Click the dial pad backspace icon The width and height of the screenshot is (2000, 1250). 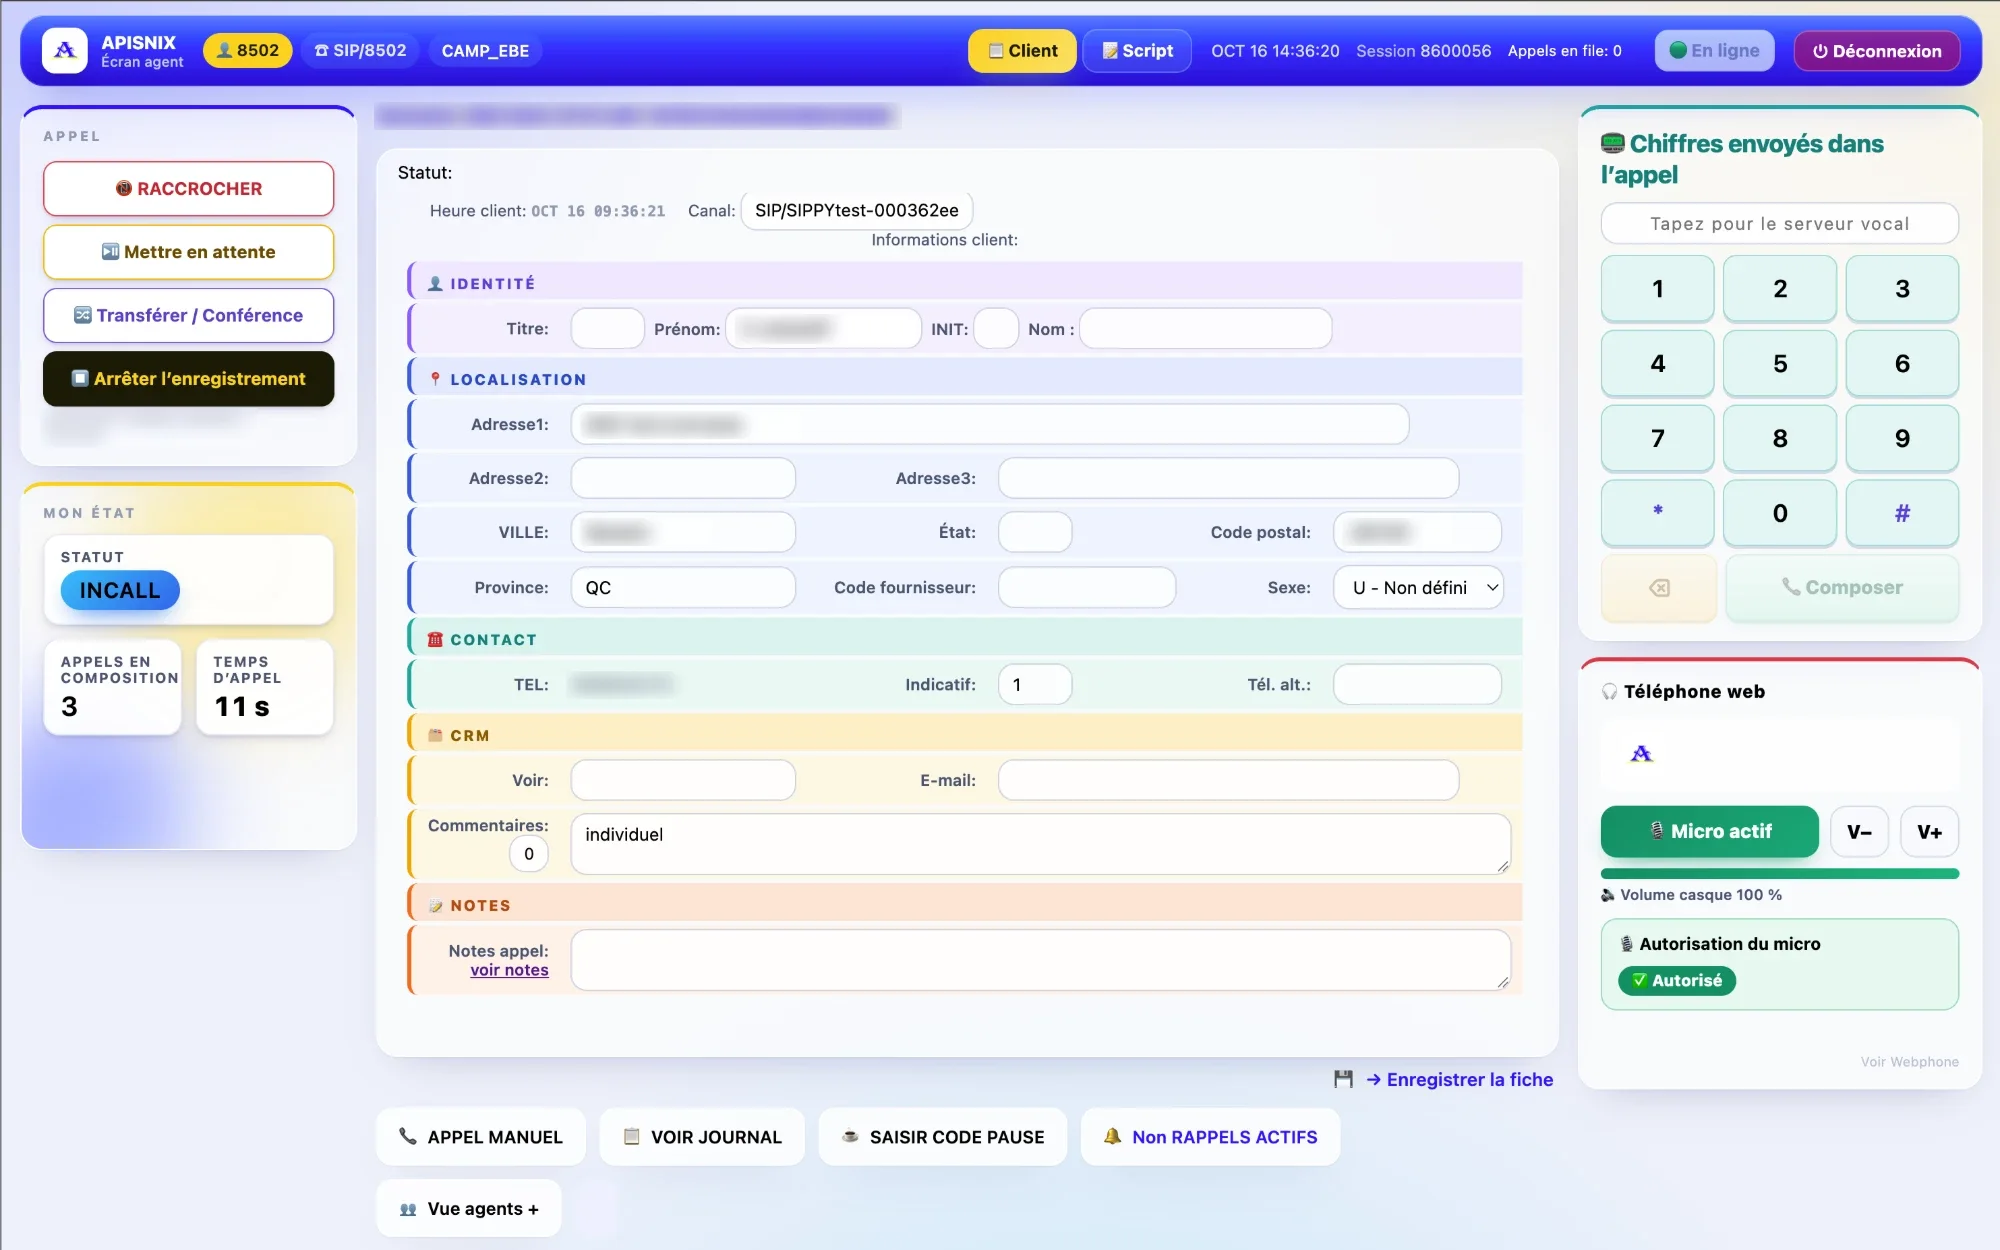[1659, 588]
